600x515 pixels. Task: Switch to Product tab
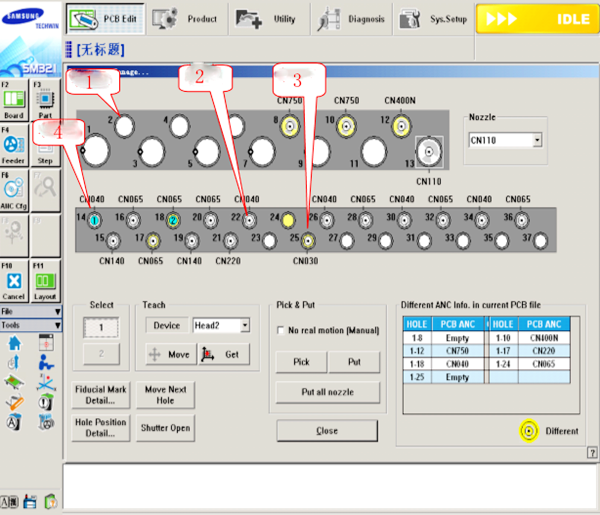(x=188, y=19)
